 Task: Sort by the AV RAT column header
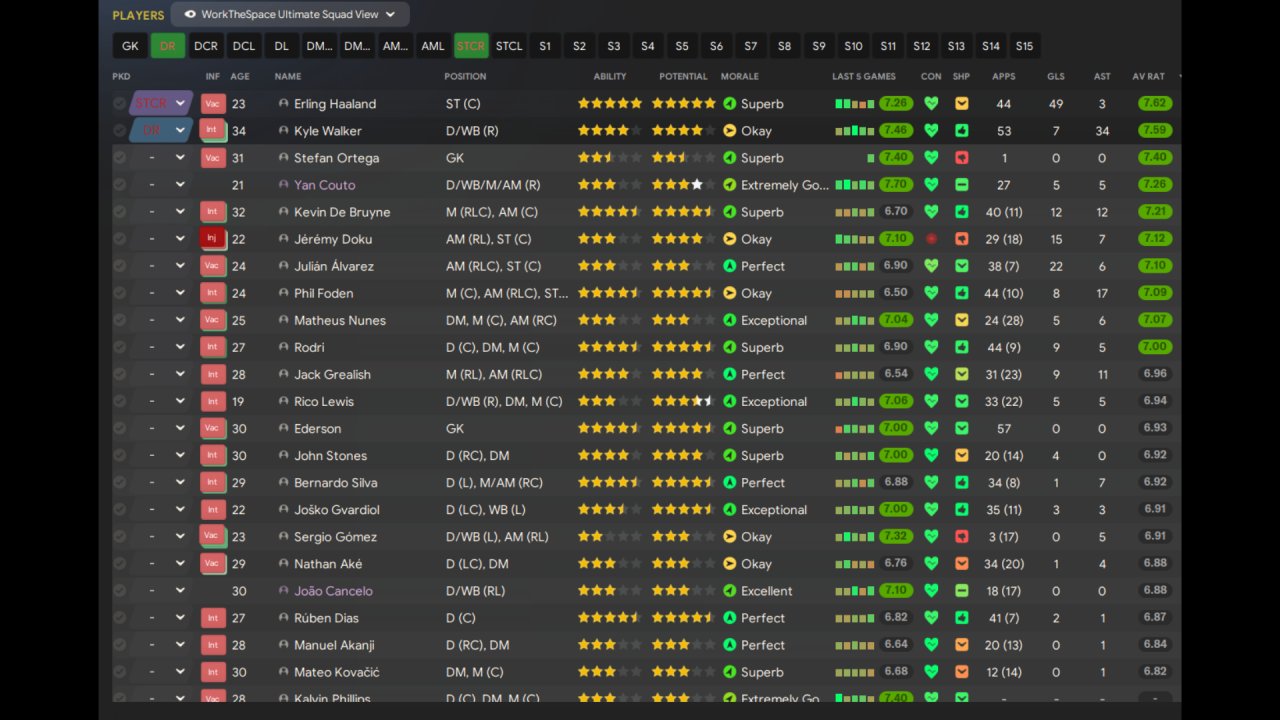tap(1148, 76)
